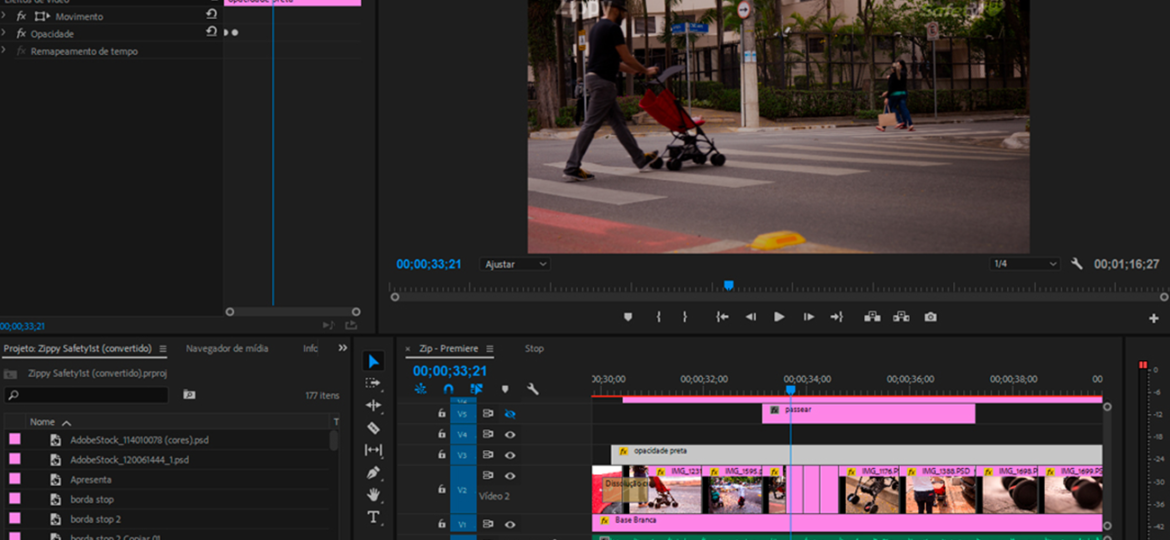Expand the Movimento effect properties
Image resolution: width=1170 pixels, height=540 pixels.
[x=5, y=16]
